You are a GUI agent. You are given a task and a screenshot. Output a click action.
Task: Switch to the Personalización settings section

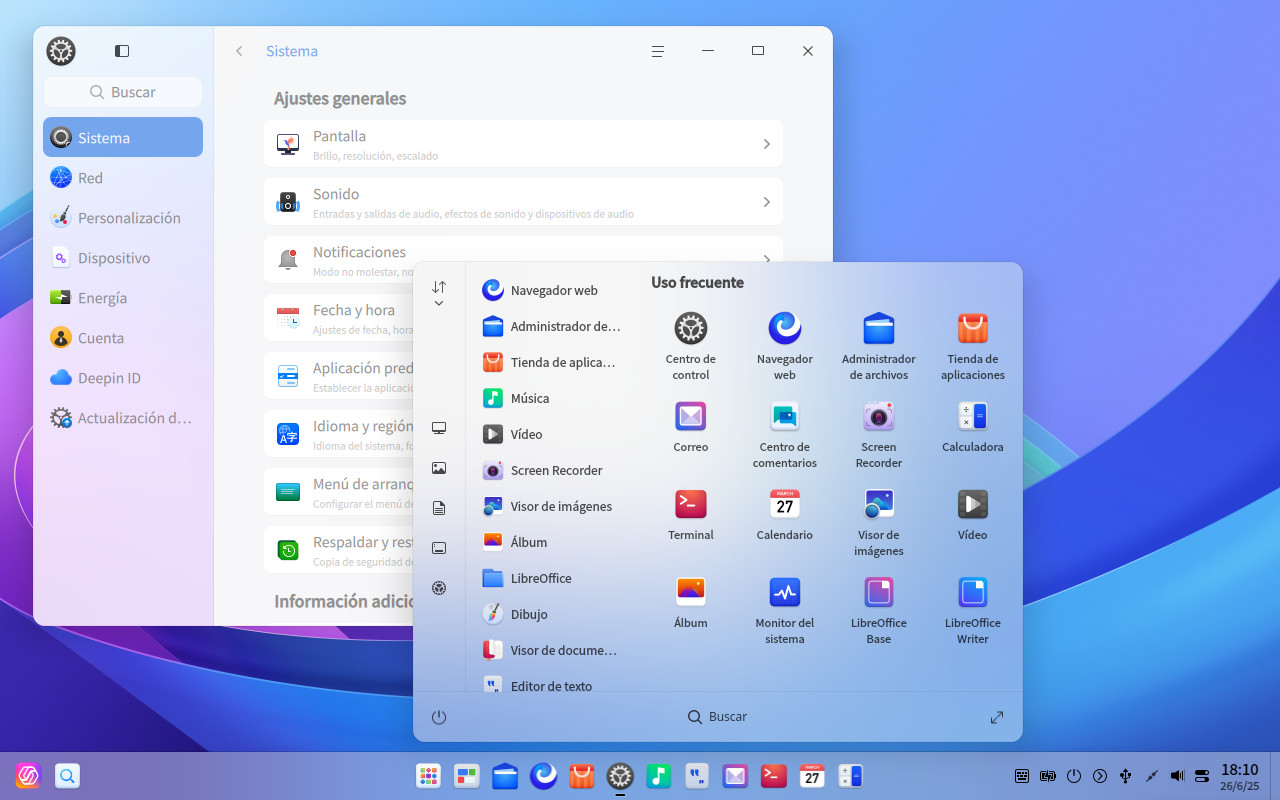click(x=122, y=217)
